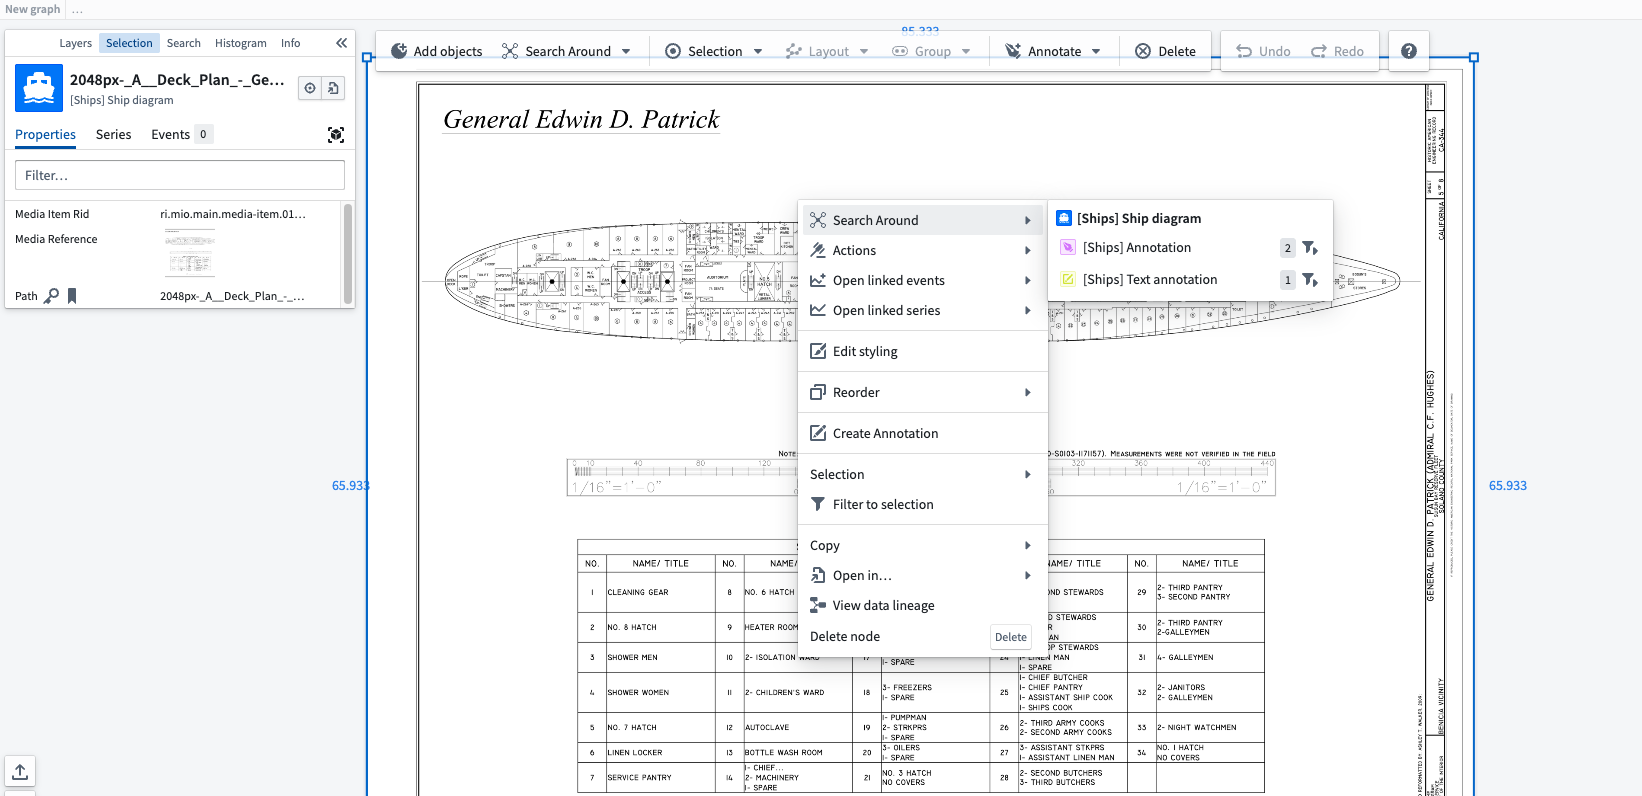Choose Filter to selection
Image resolution: width=1642 pixels, height=796 pixels.
point(923,505)
